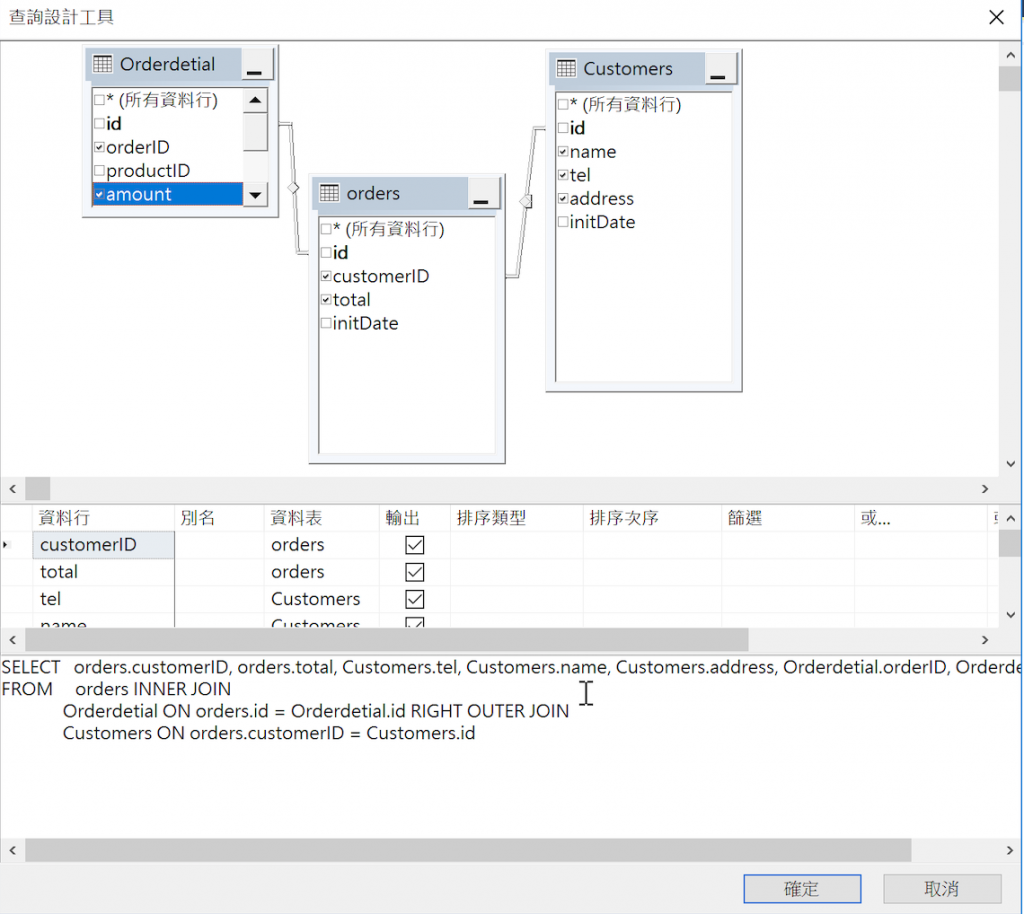
Task: Check the id box in Orderdetial
Action: (99, 123)
